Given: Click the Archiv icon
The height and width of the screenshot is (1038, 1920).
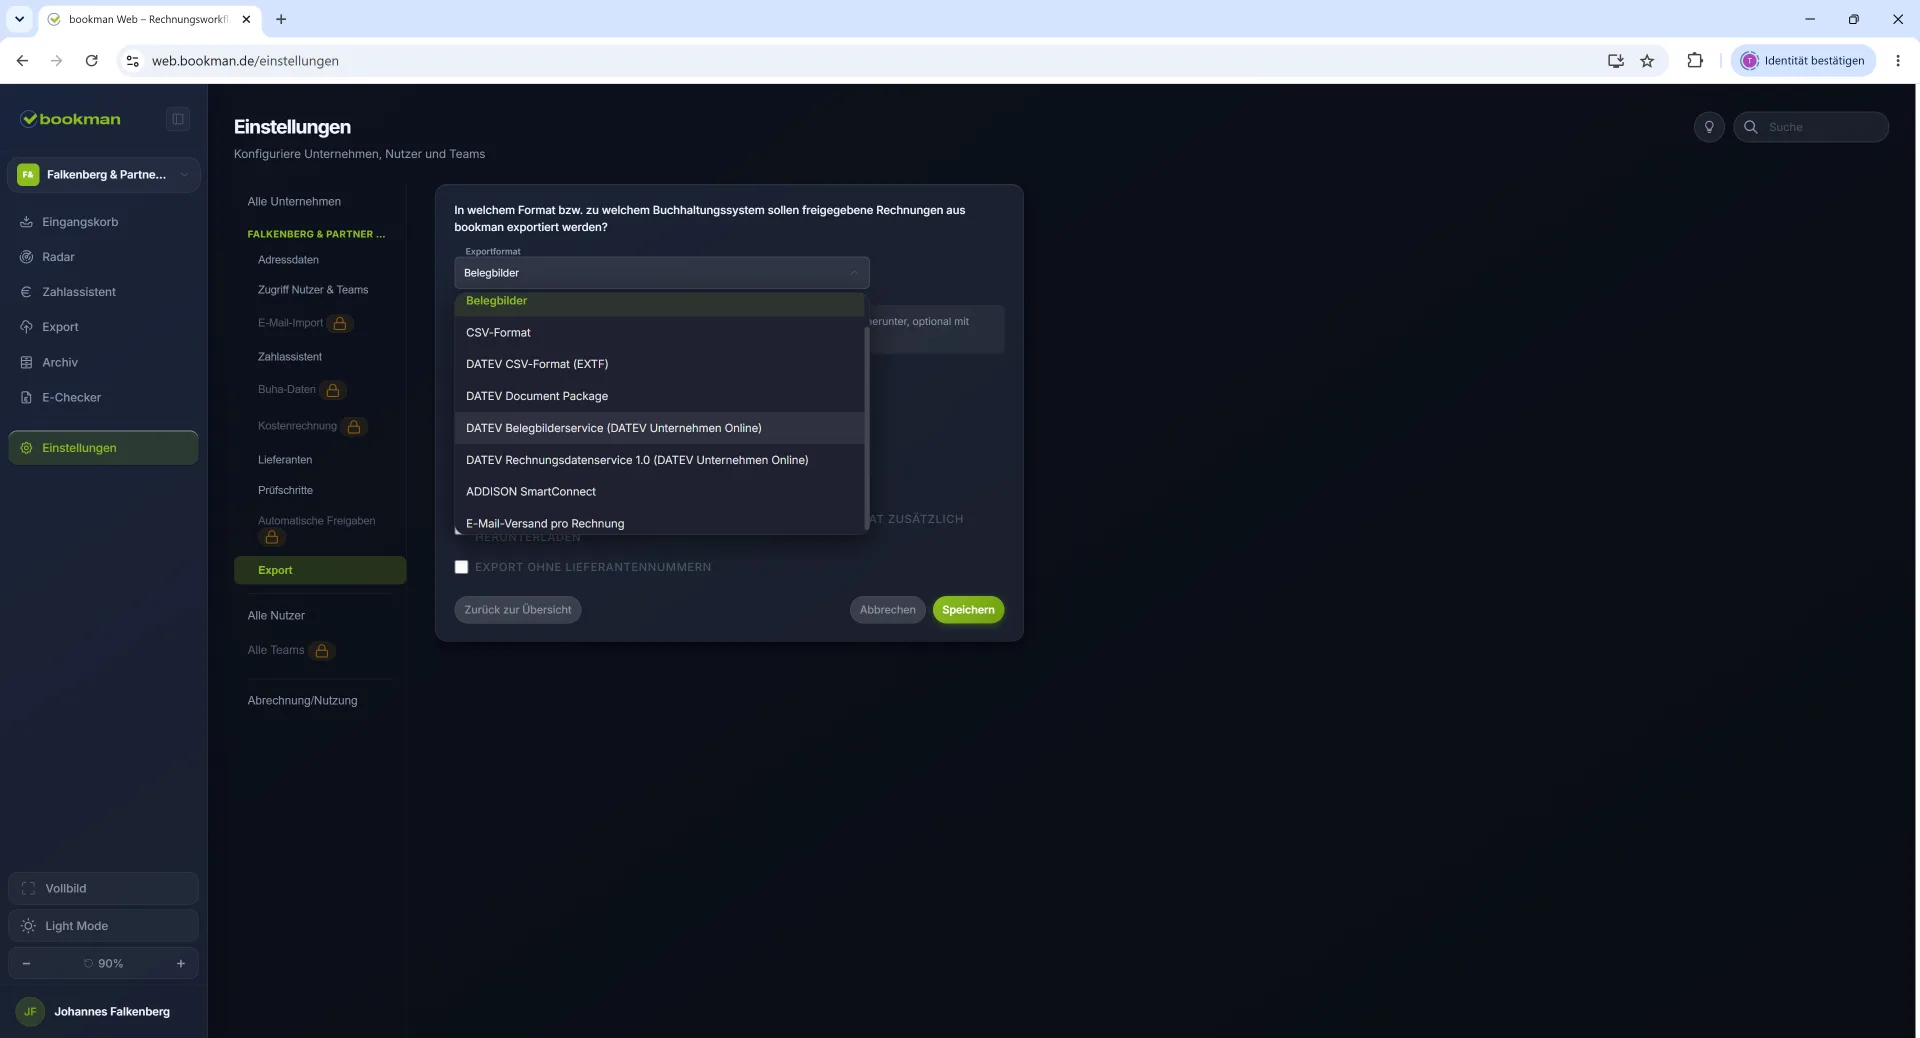Looking at the screenshot, I should 27,362.
